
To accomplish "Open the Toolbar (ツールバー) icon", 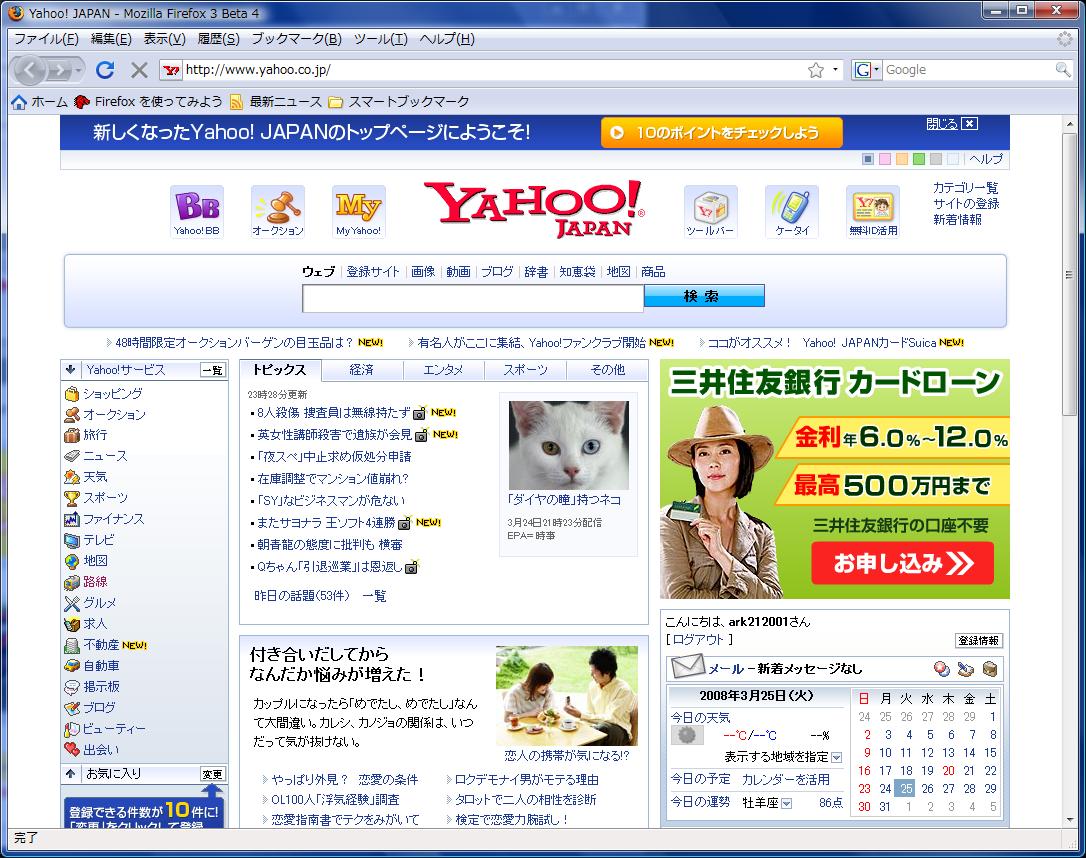I will click(x=711, y=211).
